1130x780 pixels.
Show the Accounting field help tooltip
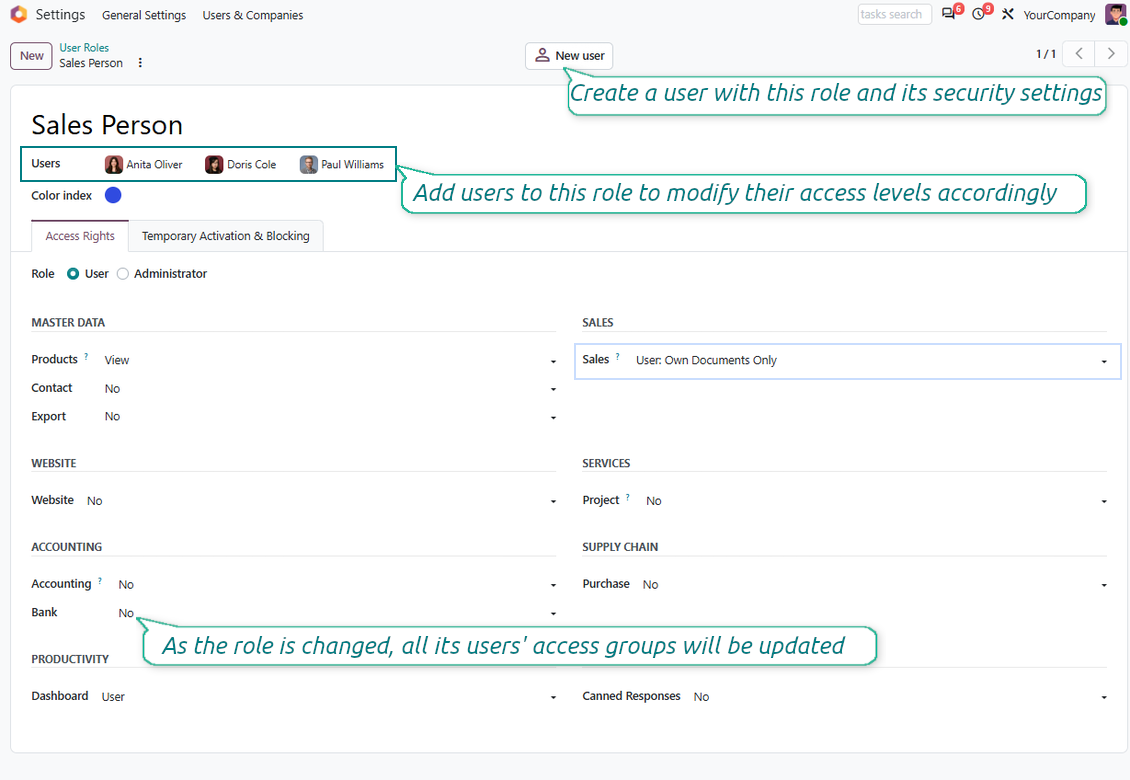pyautogui.click(x=99, y=580)
